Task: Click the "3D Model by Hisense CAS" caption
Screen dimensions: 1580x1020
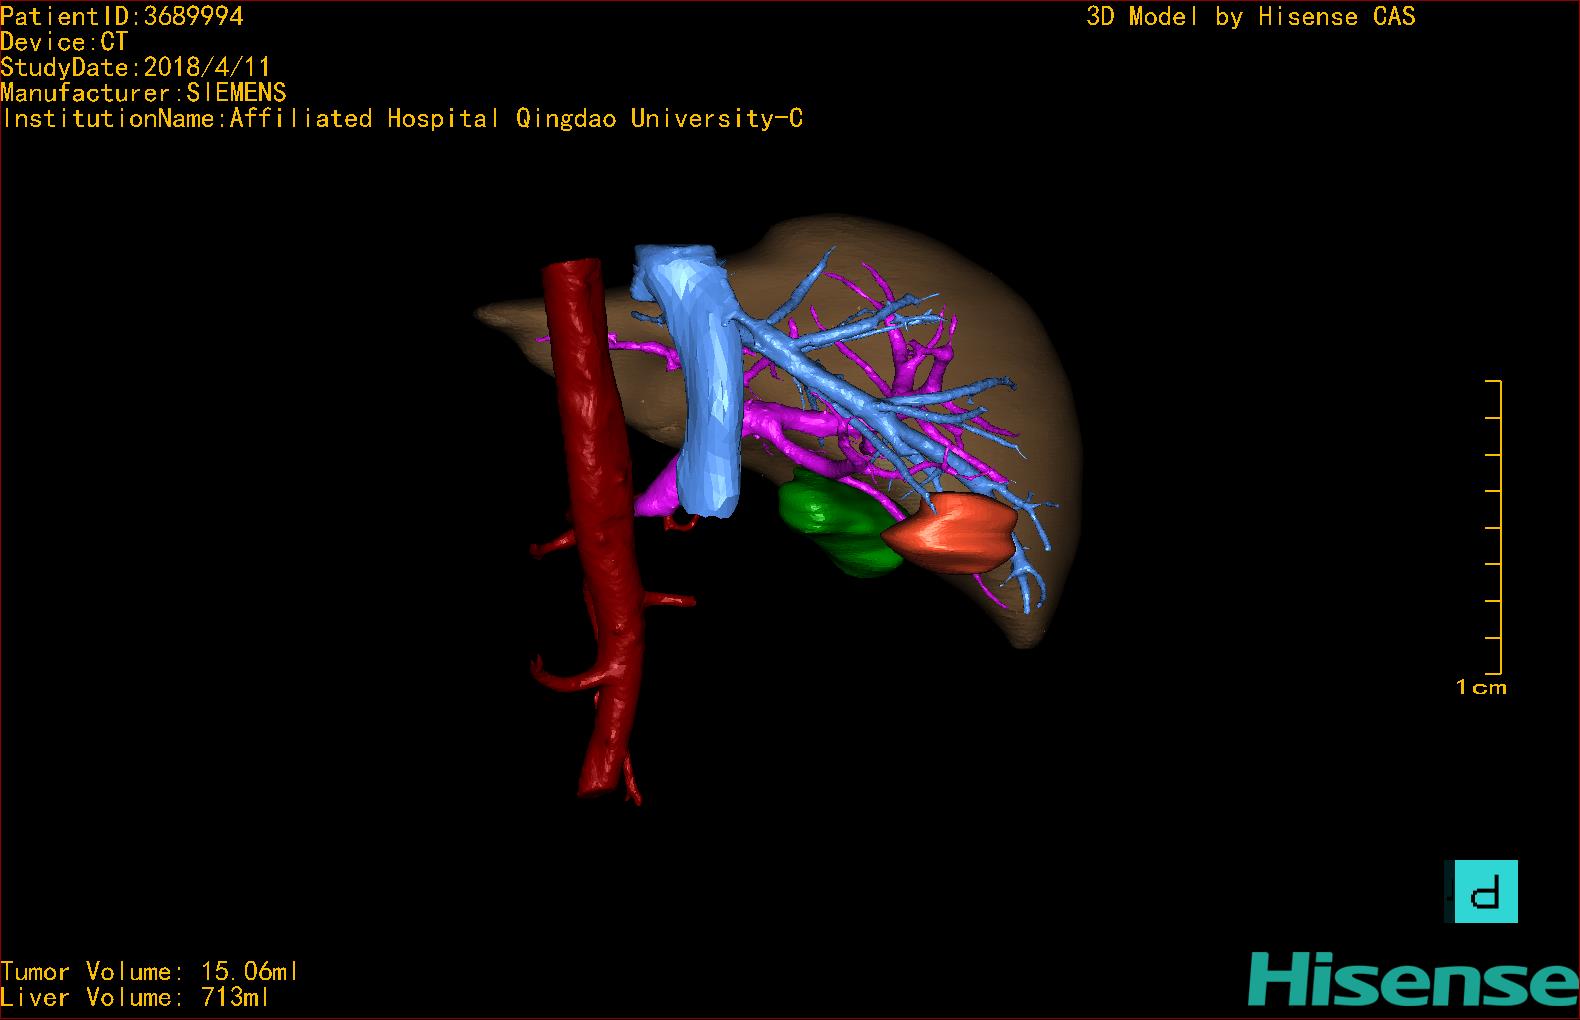Action: [x=1251, y=16]
